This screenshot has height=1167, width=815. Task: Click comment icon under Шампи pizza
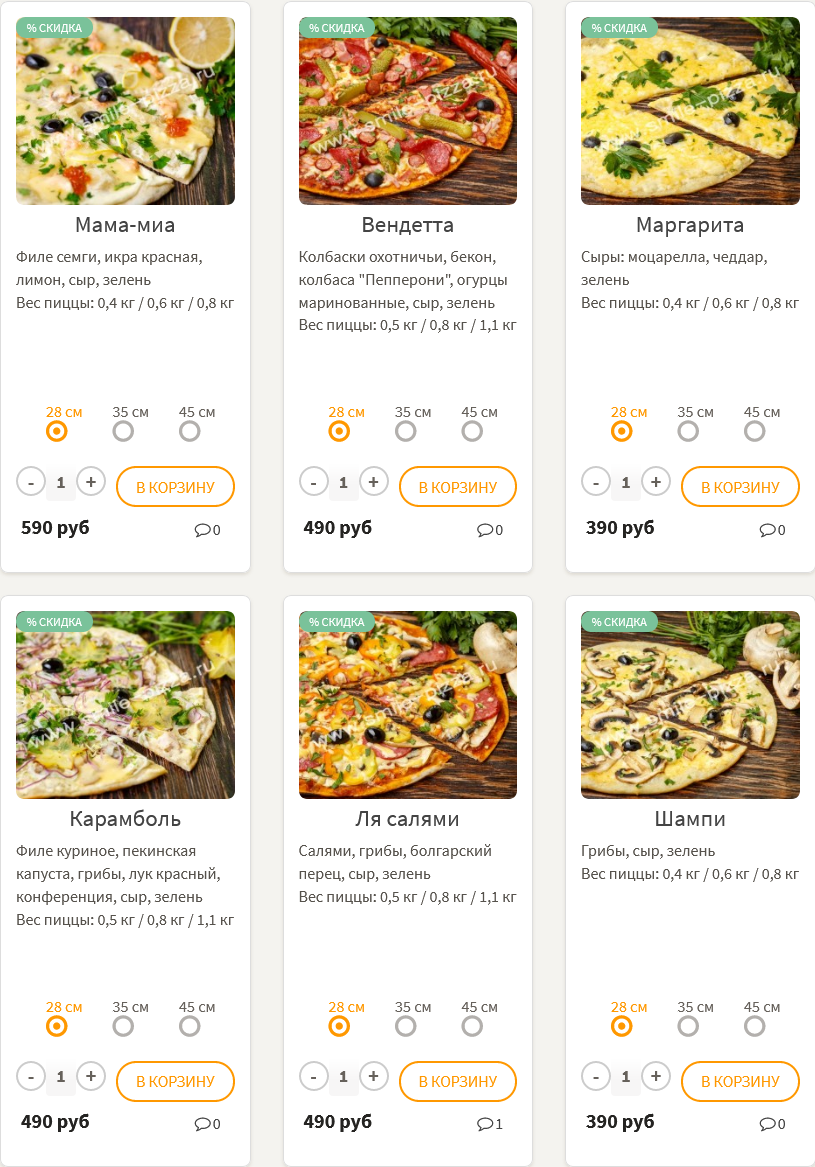[x=767, y=1124]
